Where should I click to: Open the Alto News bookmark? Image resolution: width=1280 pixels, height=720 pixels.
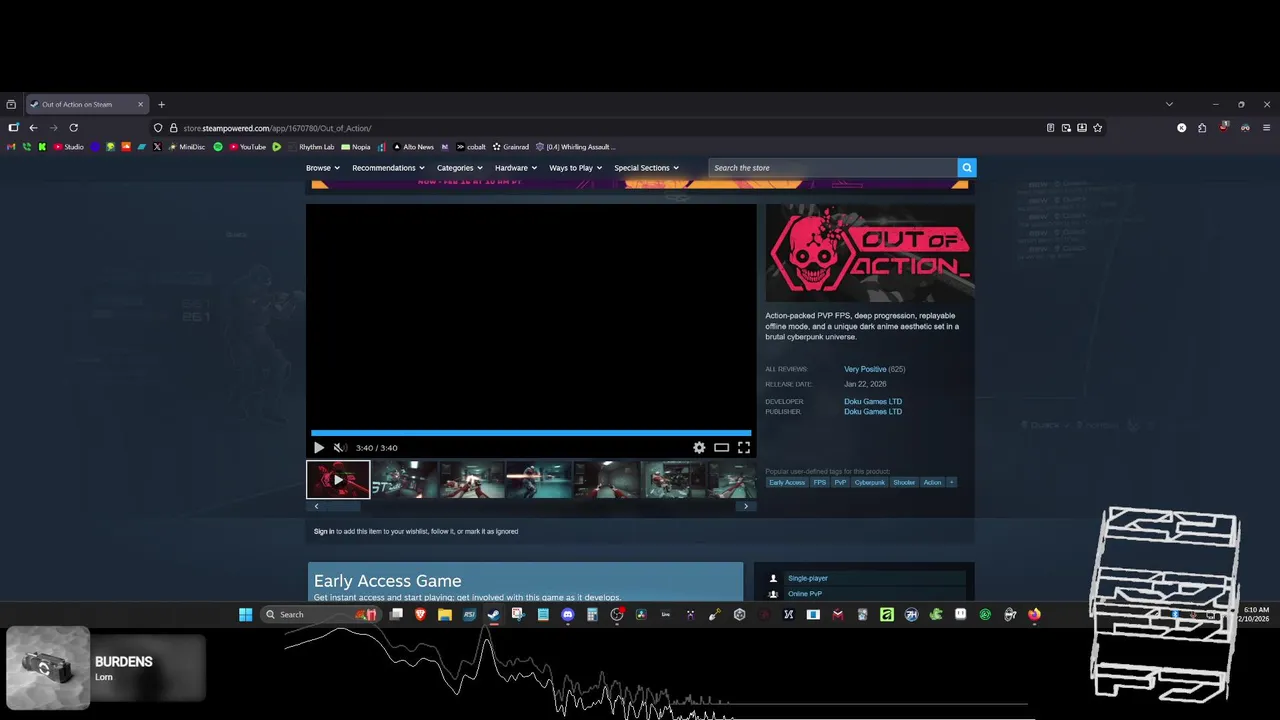pos(413,147)
